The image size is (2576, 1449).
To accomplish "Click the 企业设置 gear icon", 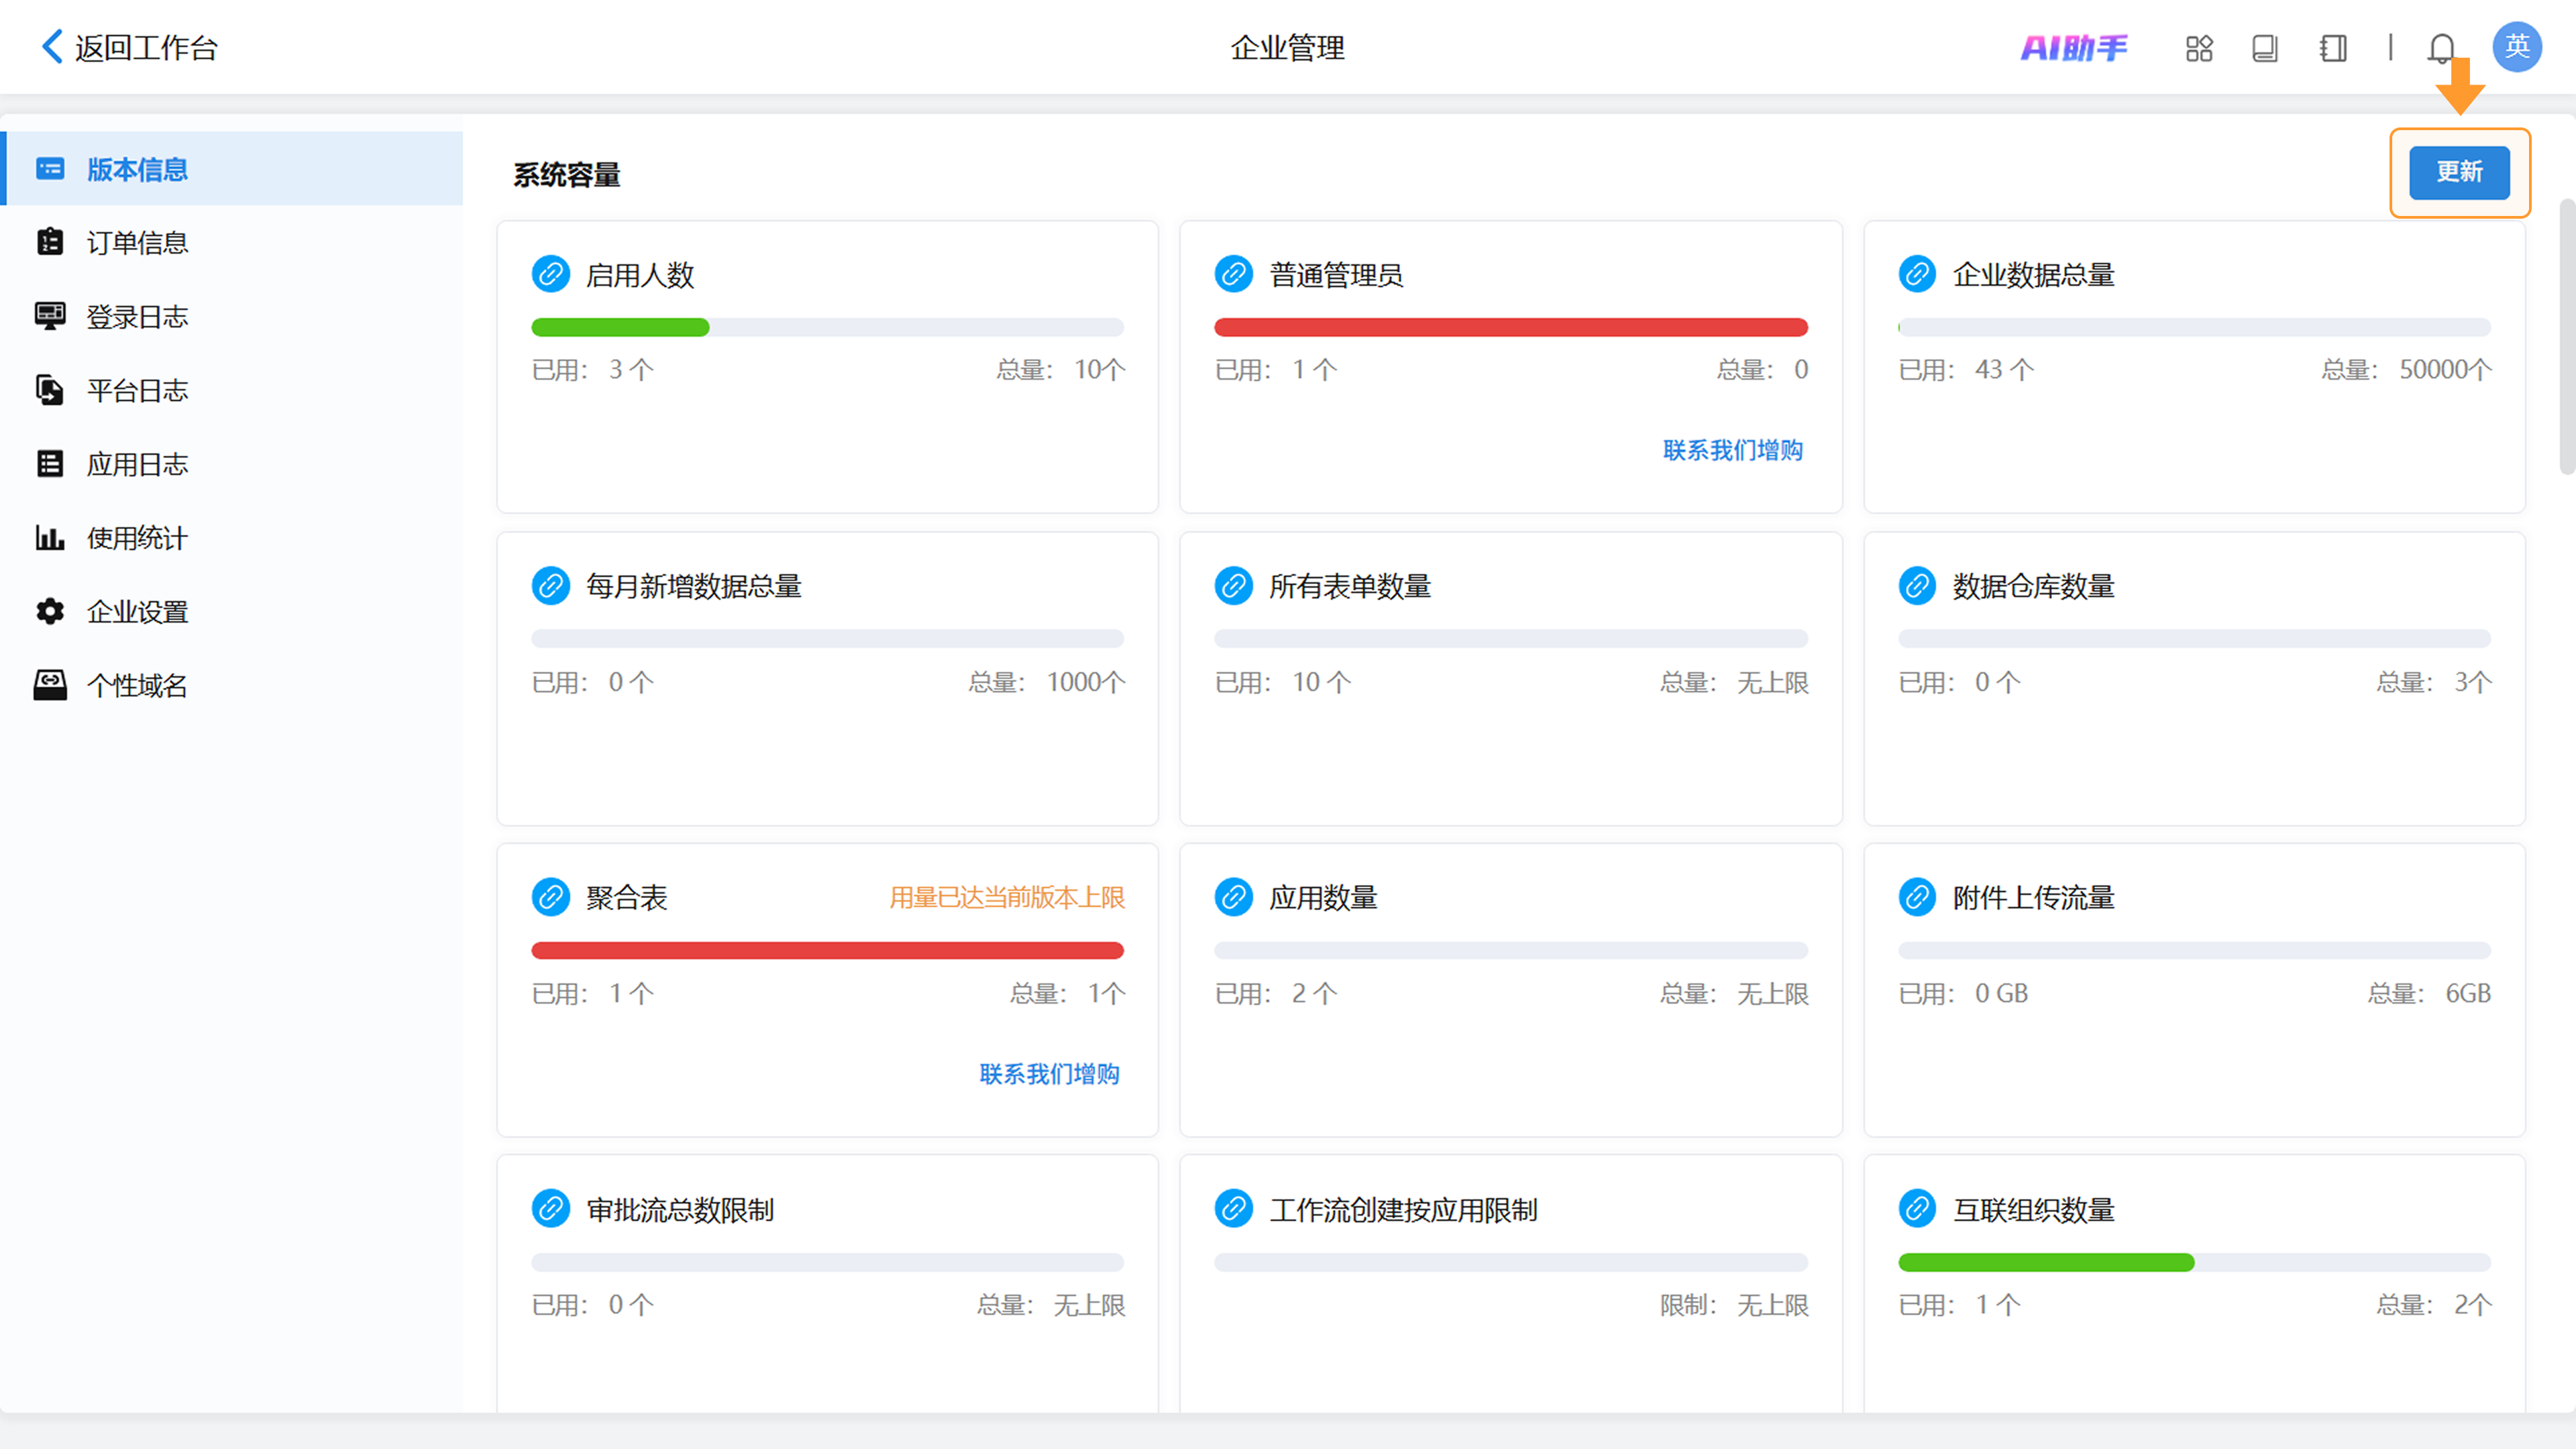I will point(50,611).
